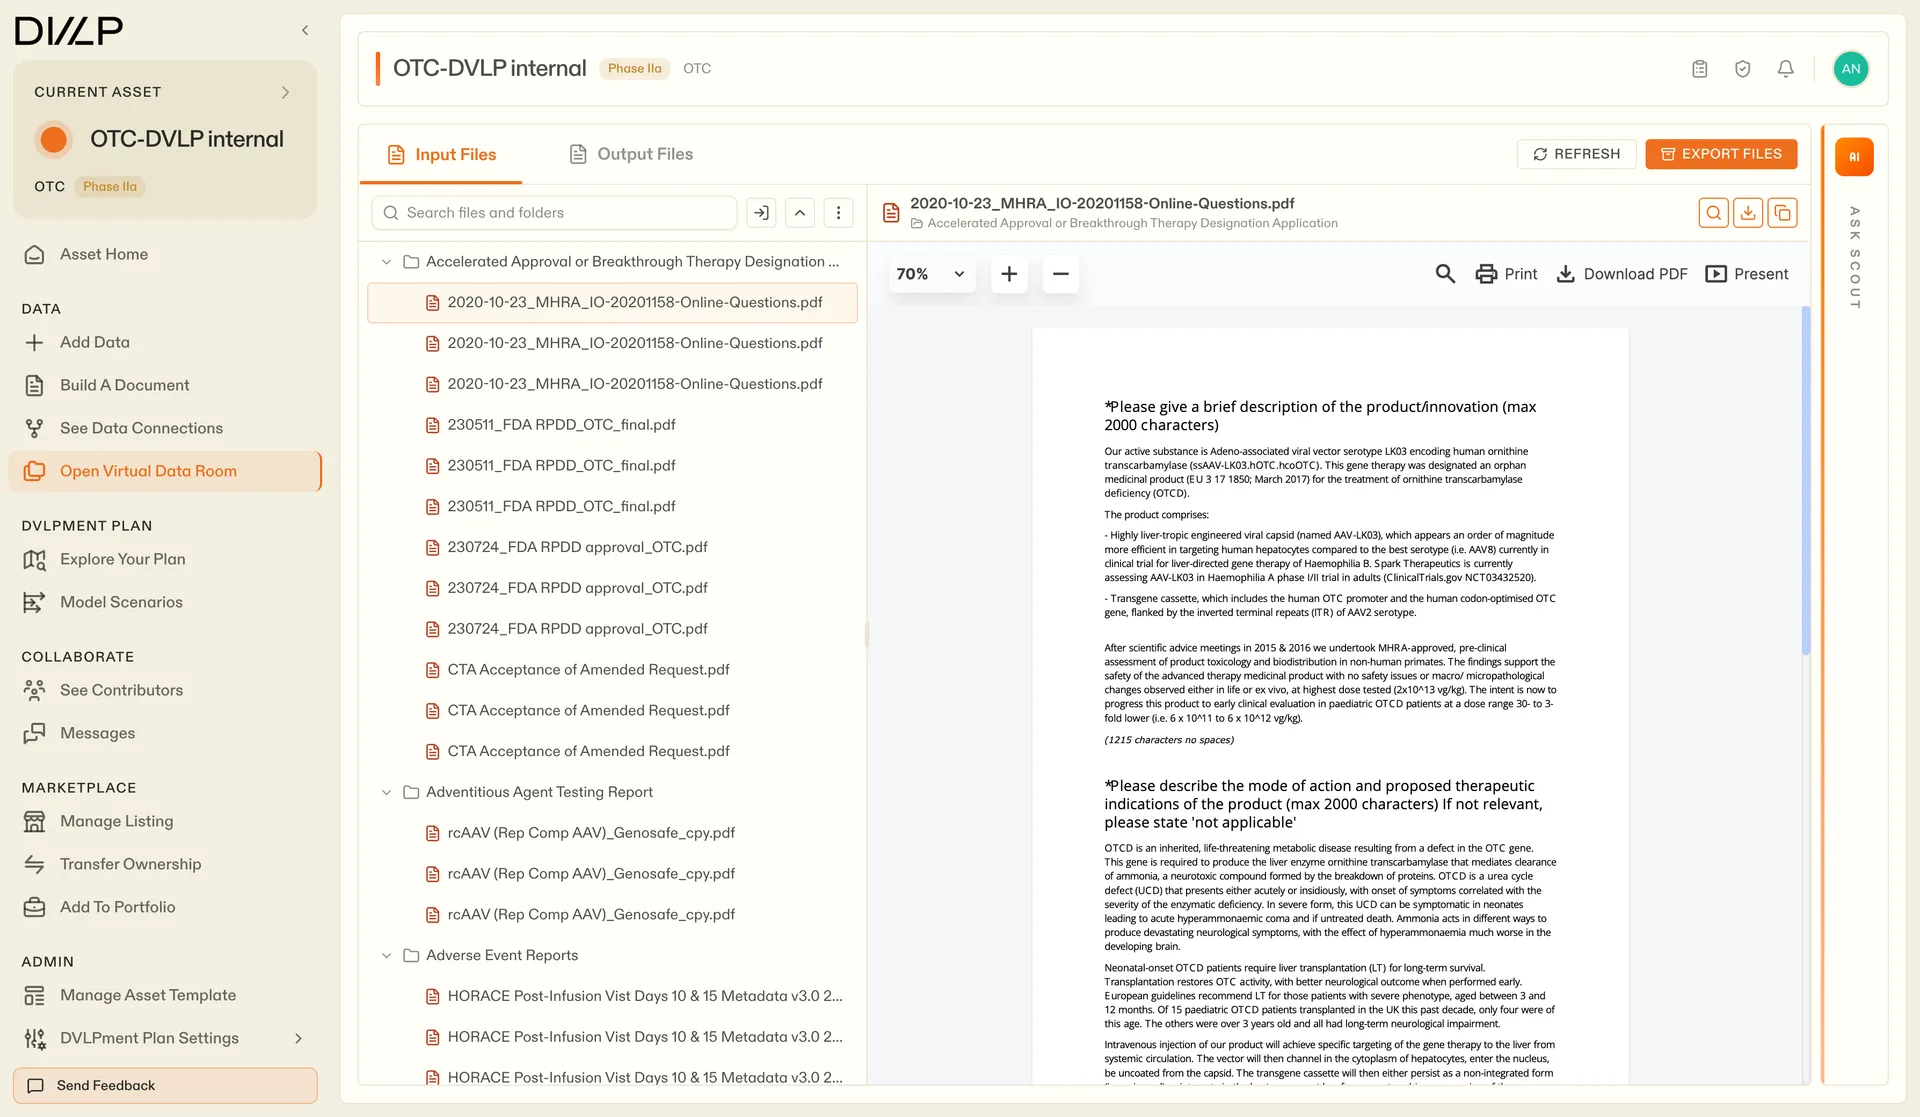Click the orange download icon by file title

pyautogui.click(x=1748, y=213)
